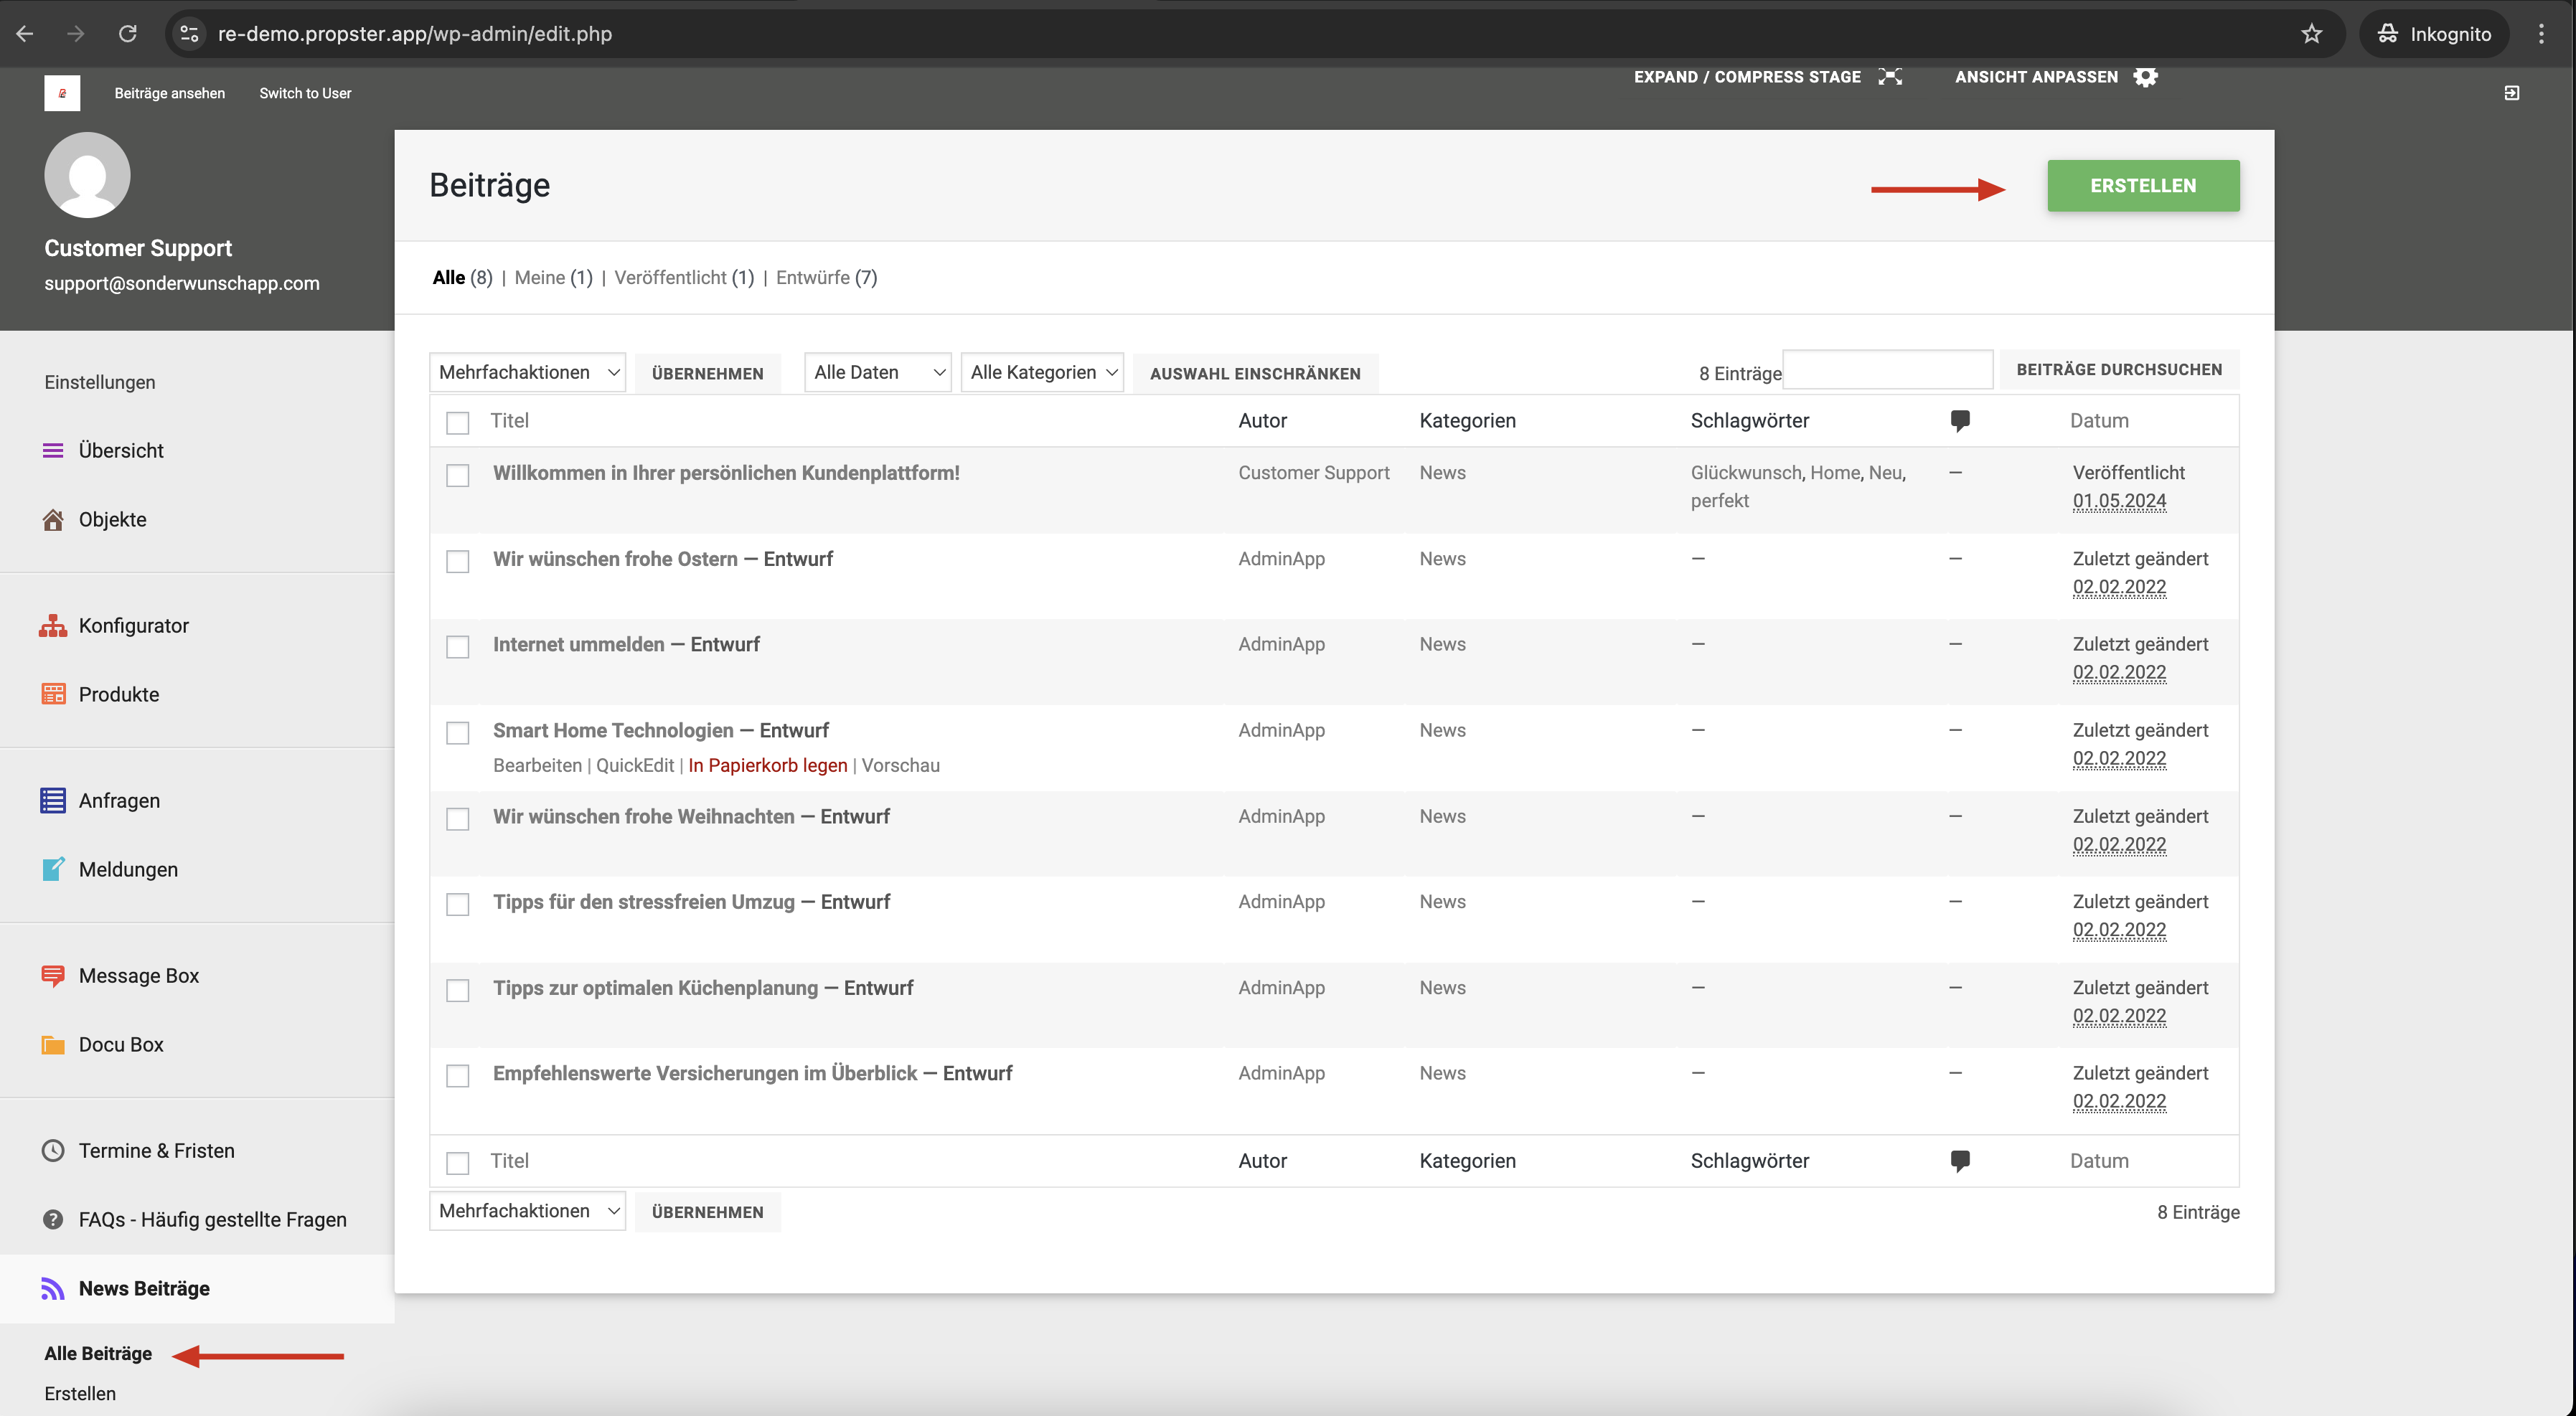2576x1416 pixels.
Task: Check the 'Wir wünschen frohe Ostern' row checkbox
Action: [x=457, y=561]
